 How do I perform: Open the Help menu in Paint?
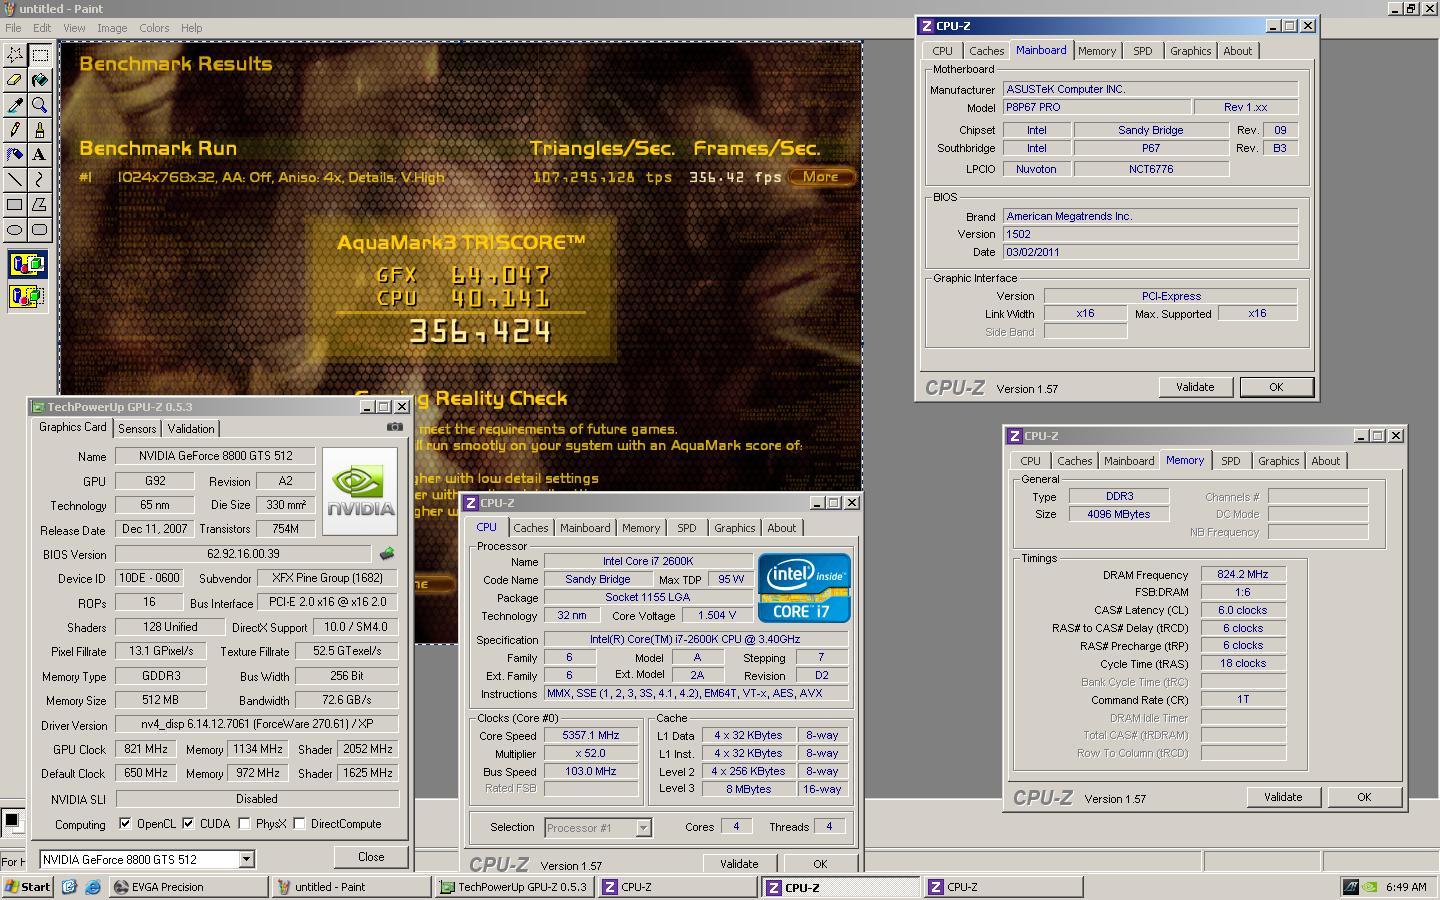(x=191, y=28)
